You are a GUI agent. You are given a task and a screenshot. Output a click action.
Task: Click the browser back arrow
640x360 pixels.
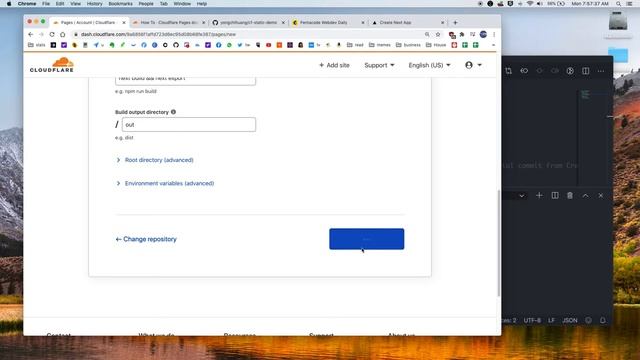[x=31, y=34]
